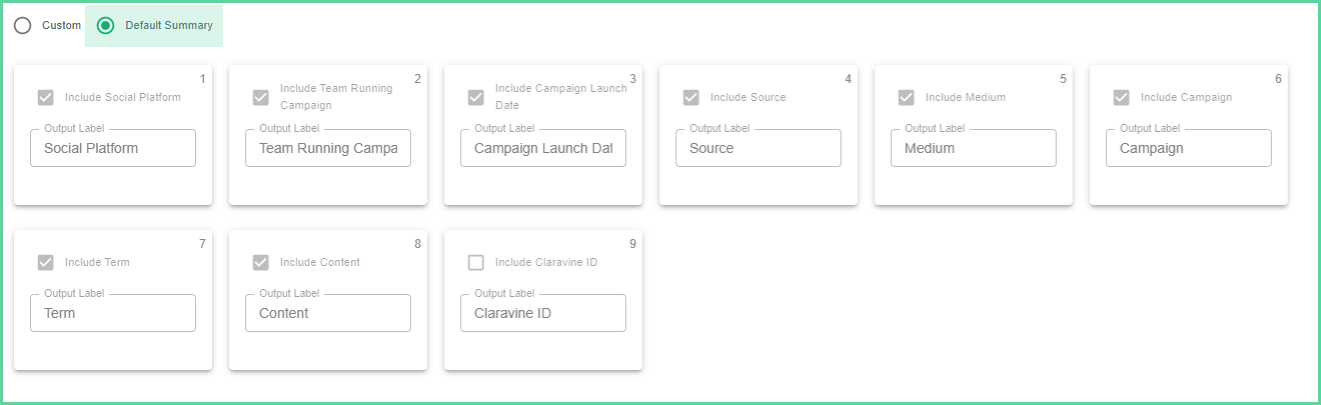Click the Source output label field
This screenshot has height=405, width=1321.
coord(758,148)
